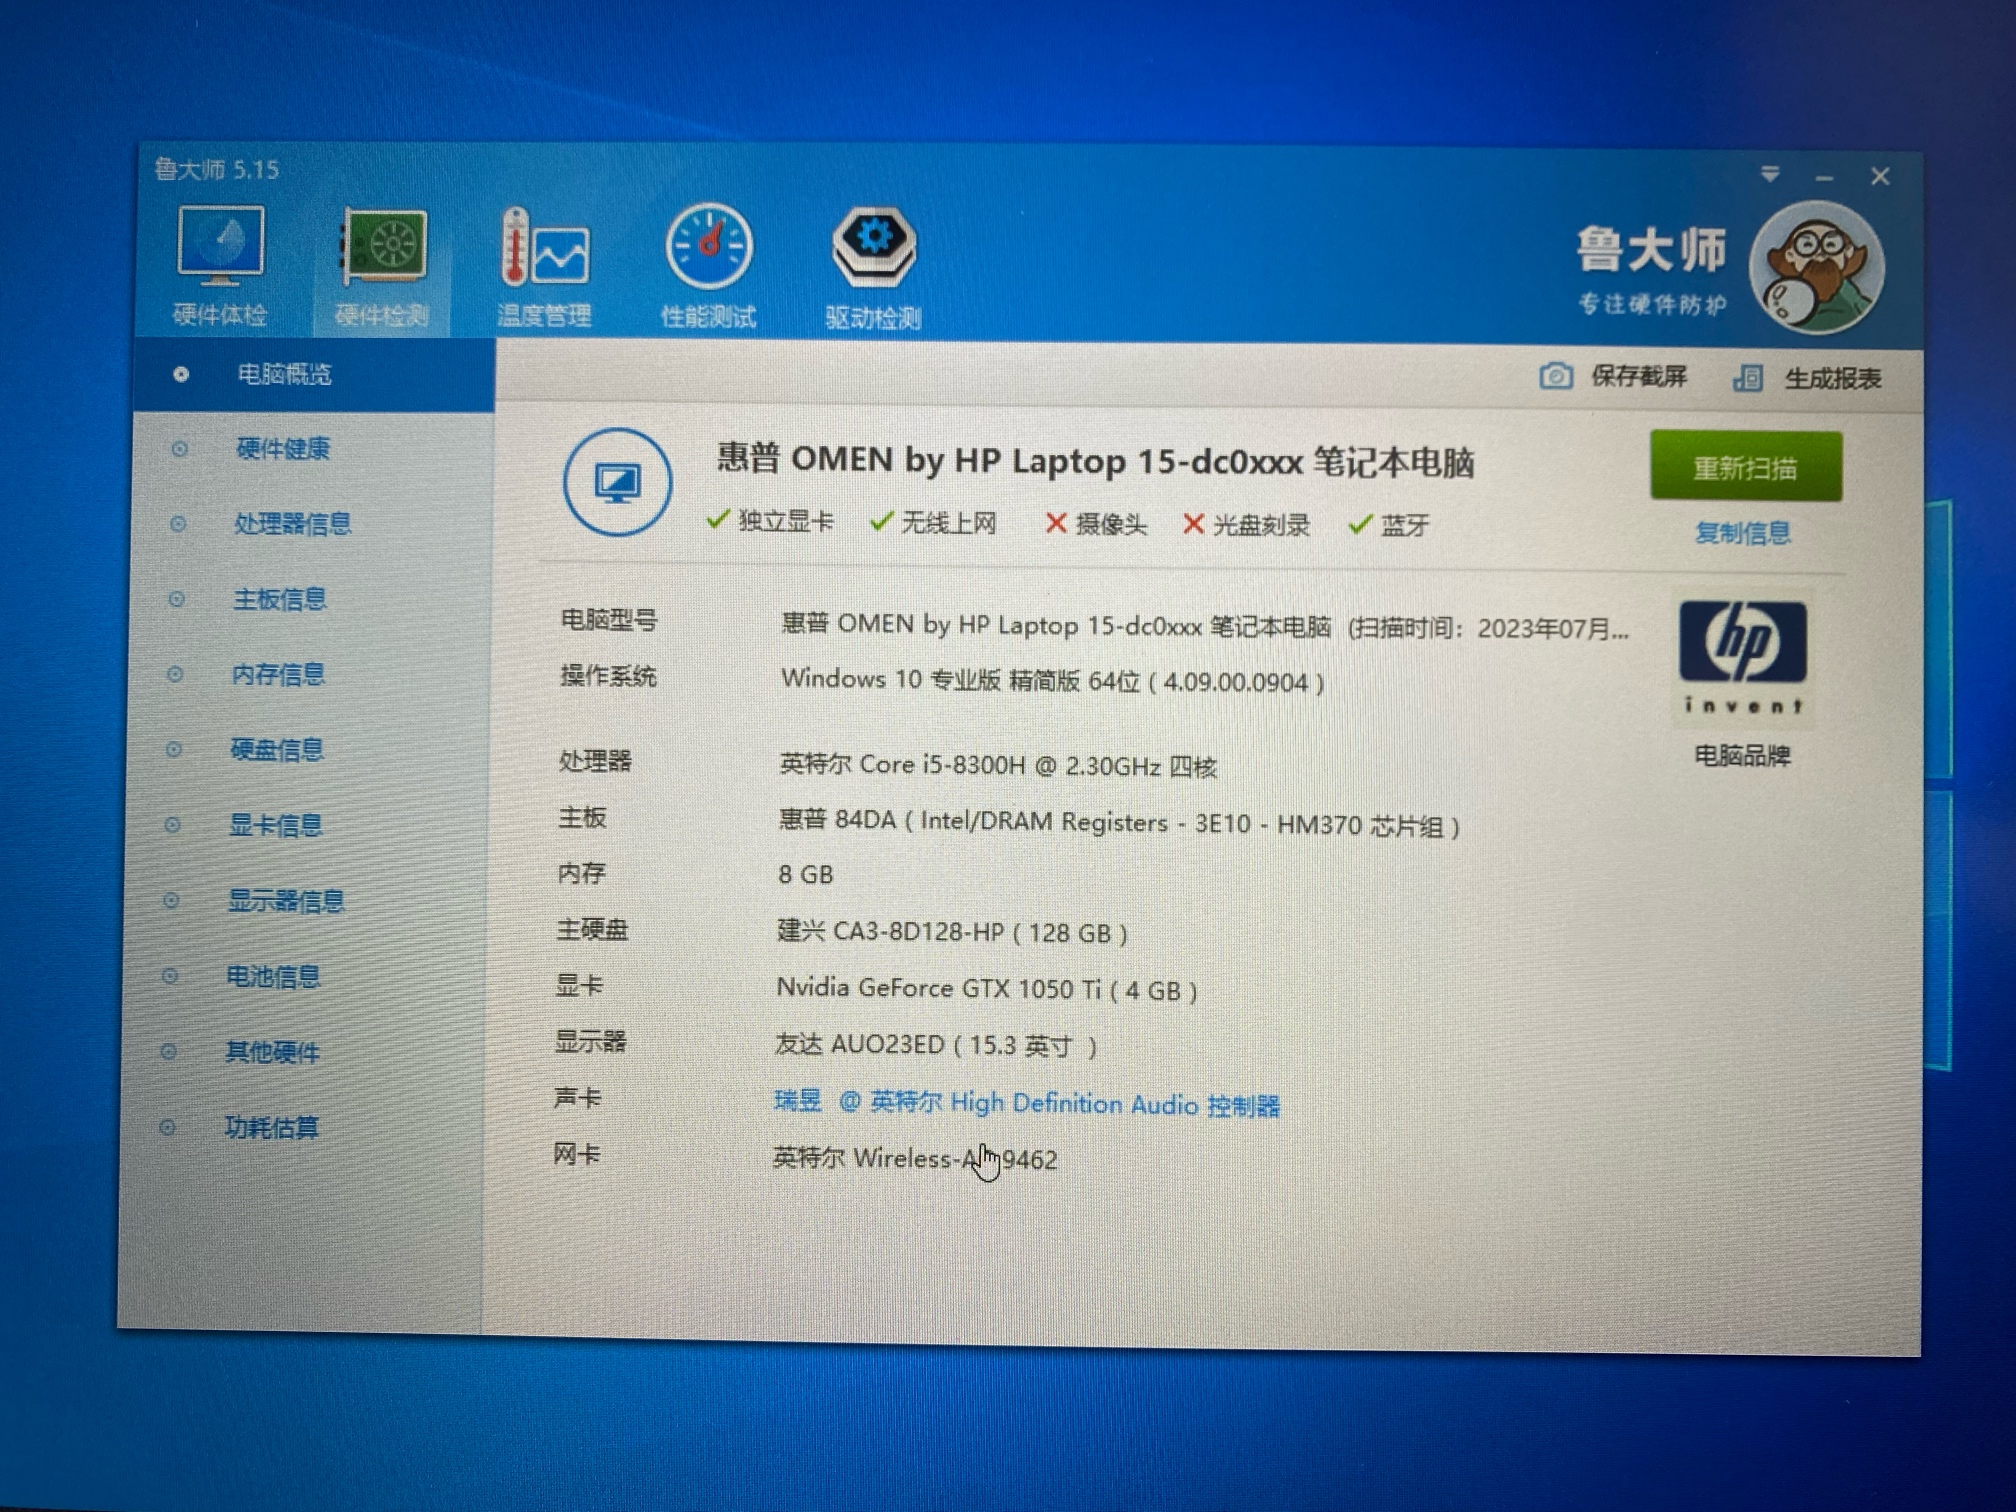The image size is (2016, 1512).
Task: Click the 复制信息 link
Action: pyautogui.click(x=1742, y=533)
